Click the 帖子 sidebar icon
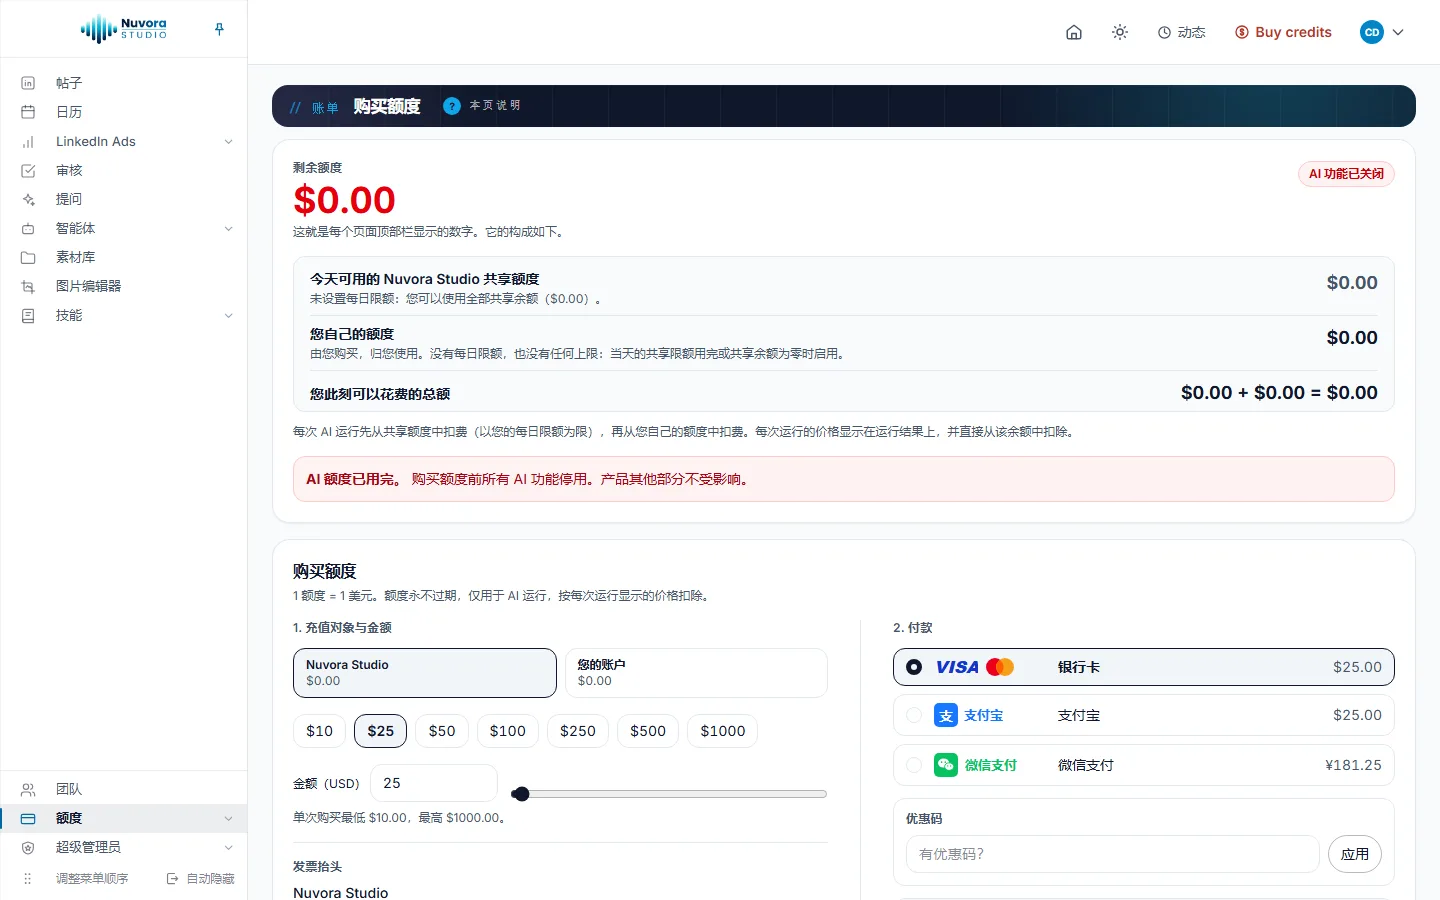This screenshot has width=1440, height=900. (28, 83)
